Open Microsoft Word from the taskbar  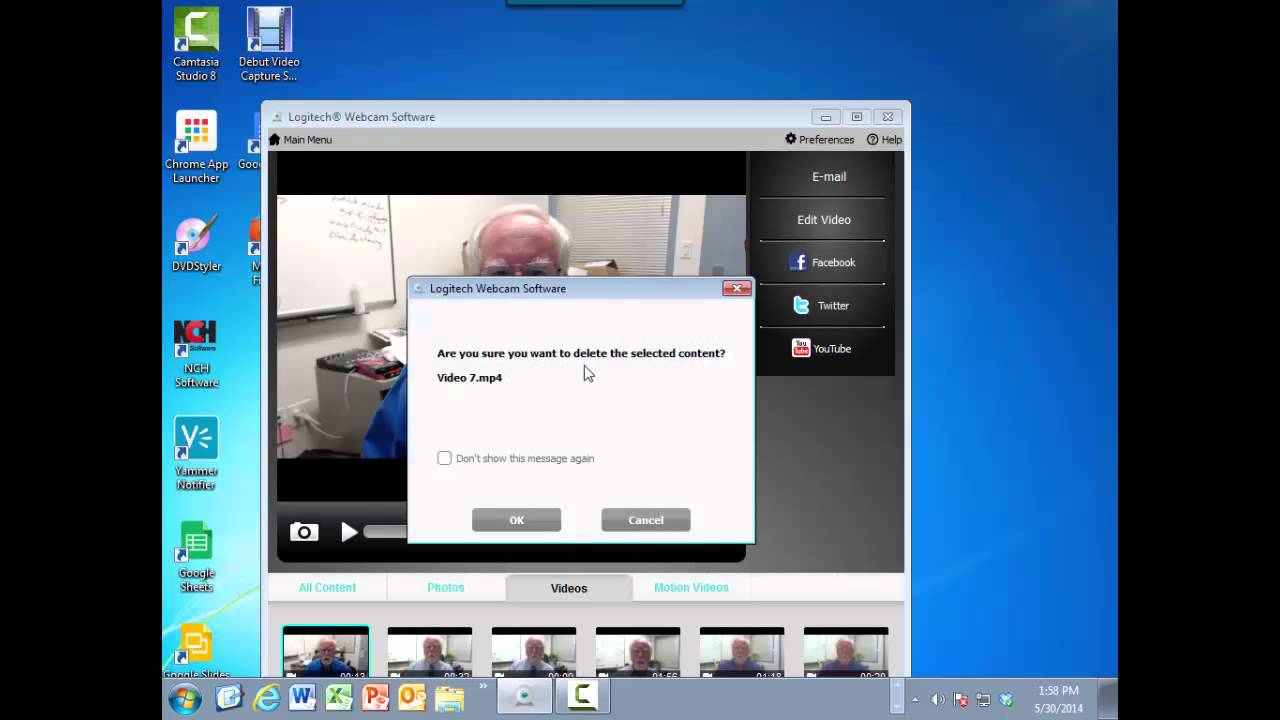(303, 698)
